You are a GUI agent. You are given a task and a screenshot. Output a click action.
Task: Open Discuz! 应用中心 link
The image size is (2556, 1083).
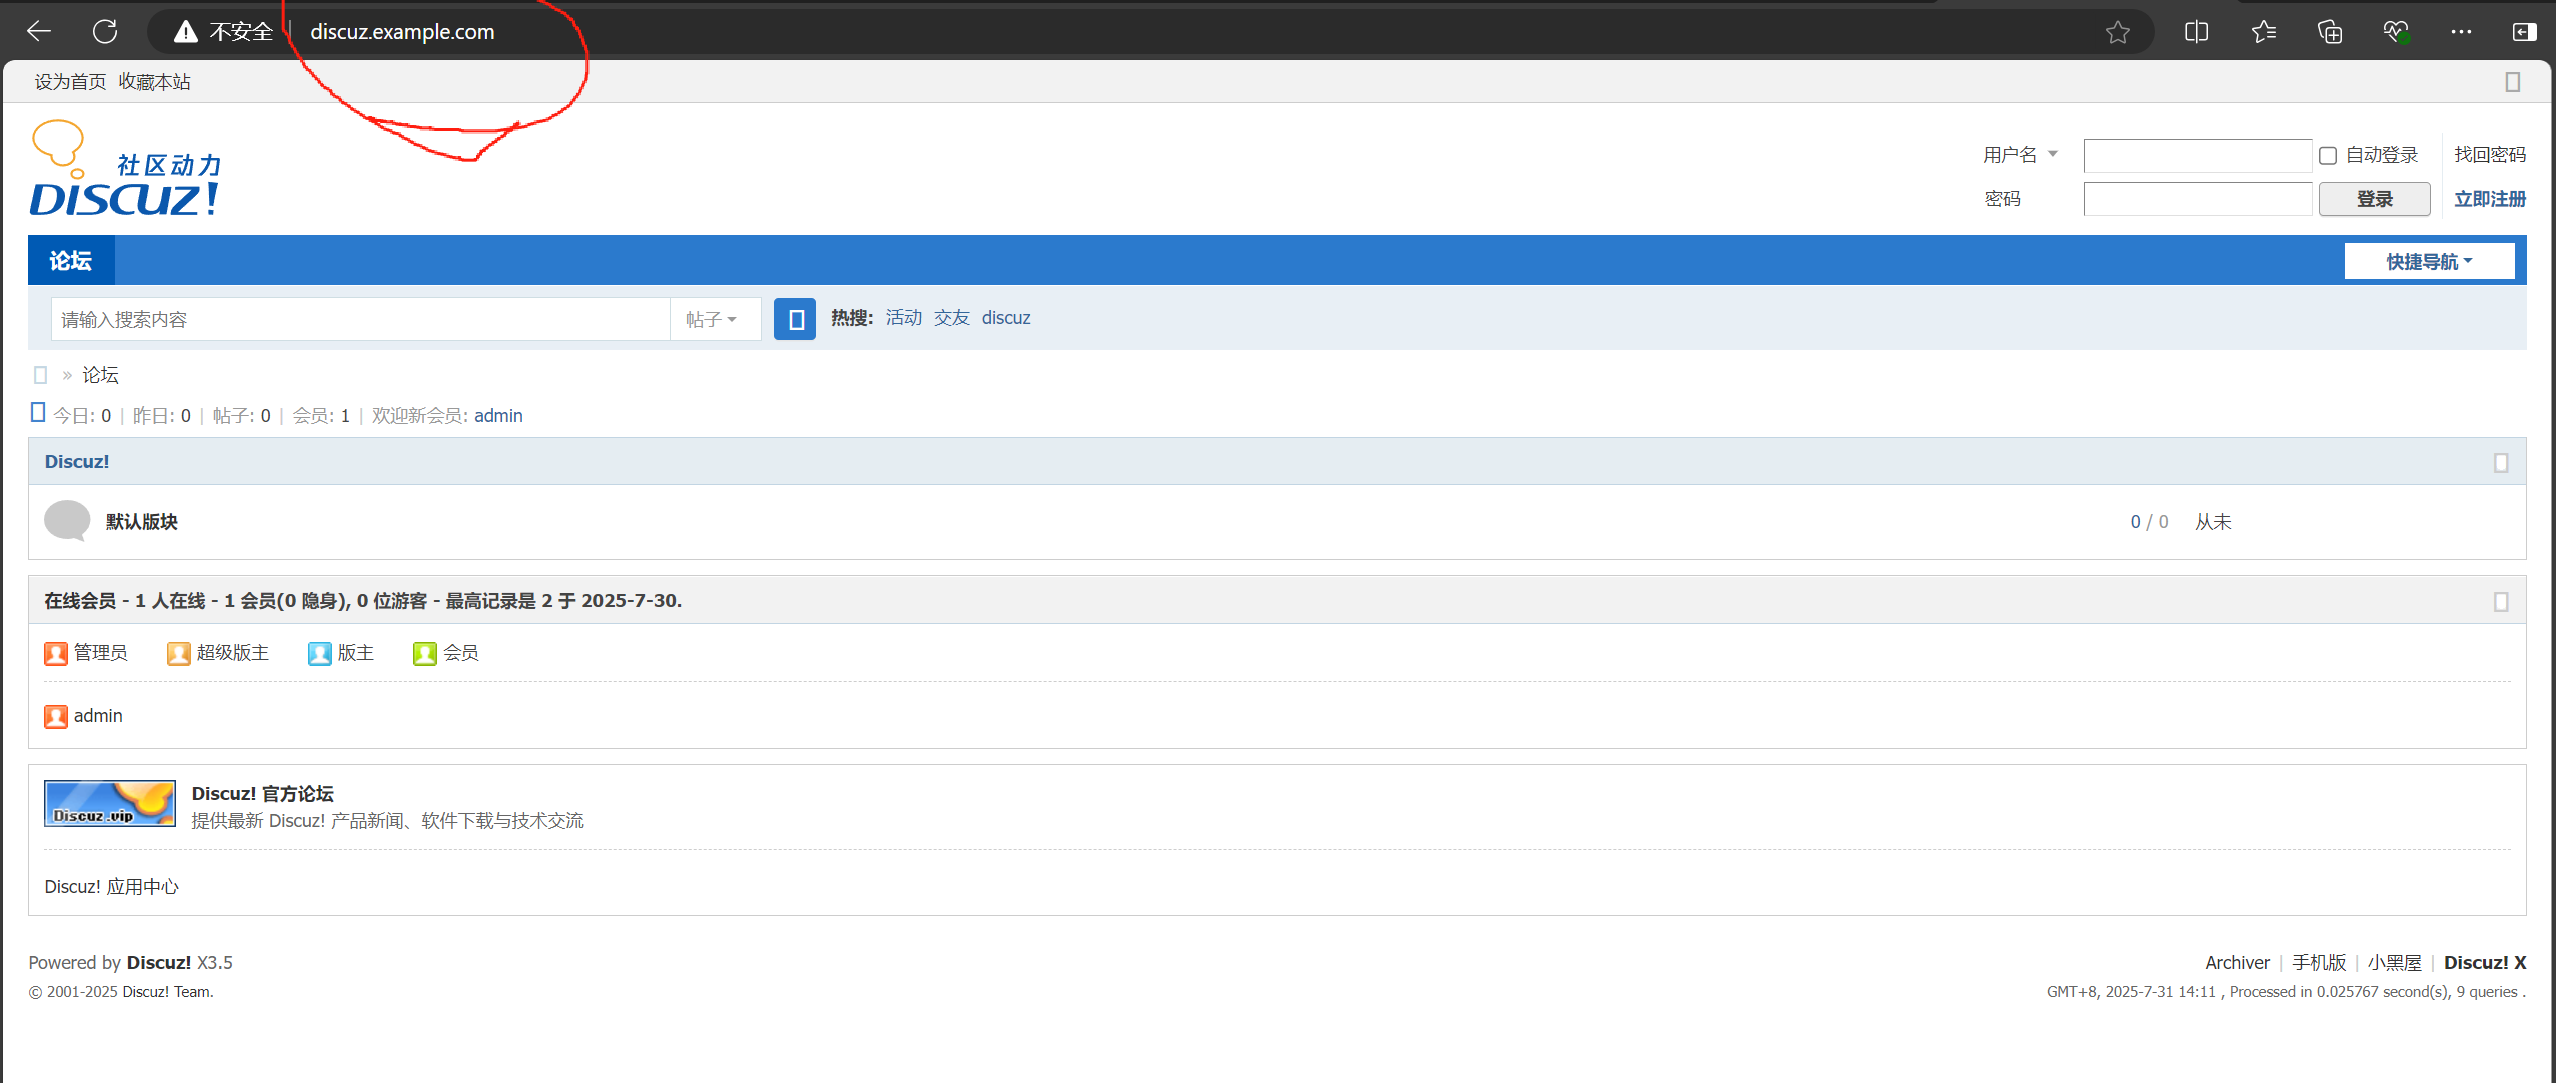112,887
